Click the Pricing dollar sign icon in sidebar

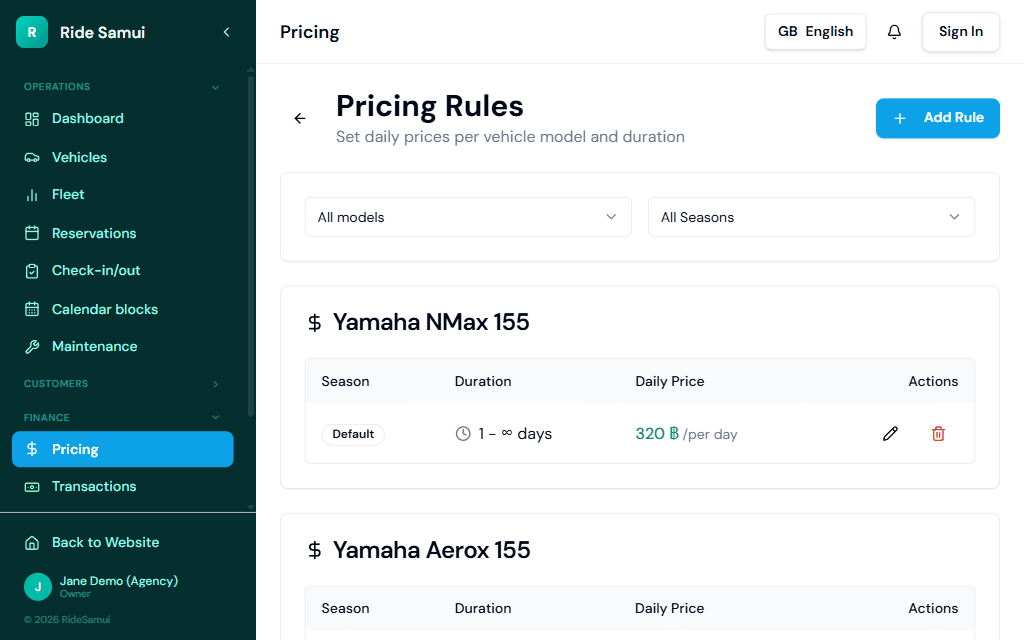(32, 449)
